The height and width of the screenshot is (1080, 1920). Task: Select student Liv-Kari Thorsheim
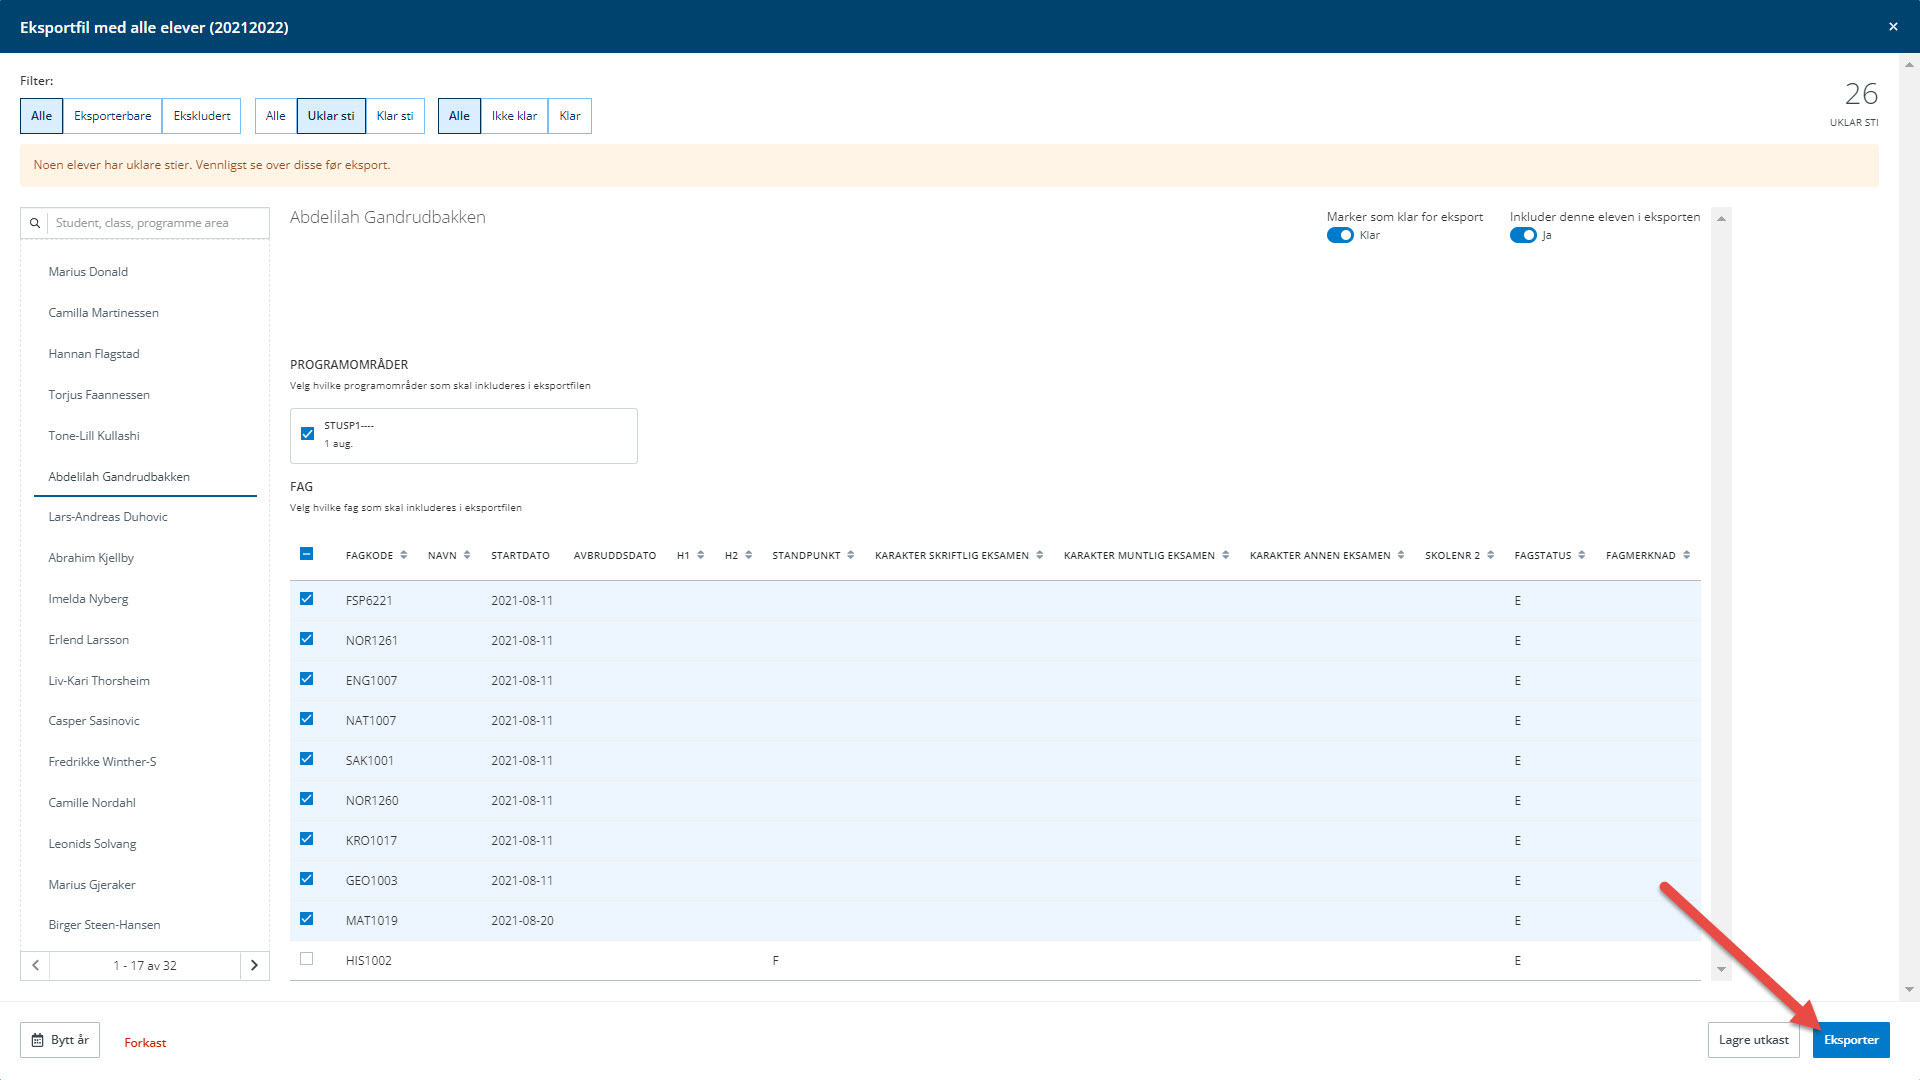(99, 681)
